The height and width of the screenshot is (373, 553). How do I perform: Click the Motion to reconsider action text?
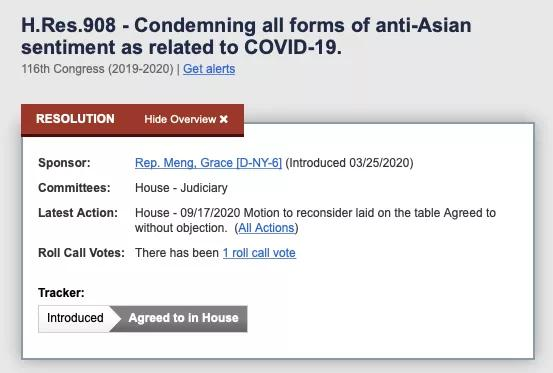coord(315,220)
